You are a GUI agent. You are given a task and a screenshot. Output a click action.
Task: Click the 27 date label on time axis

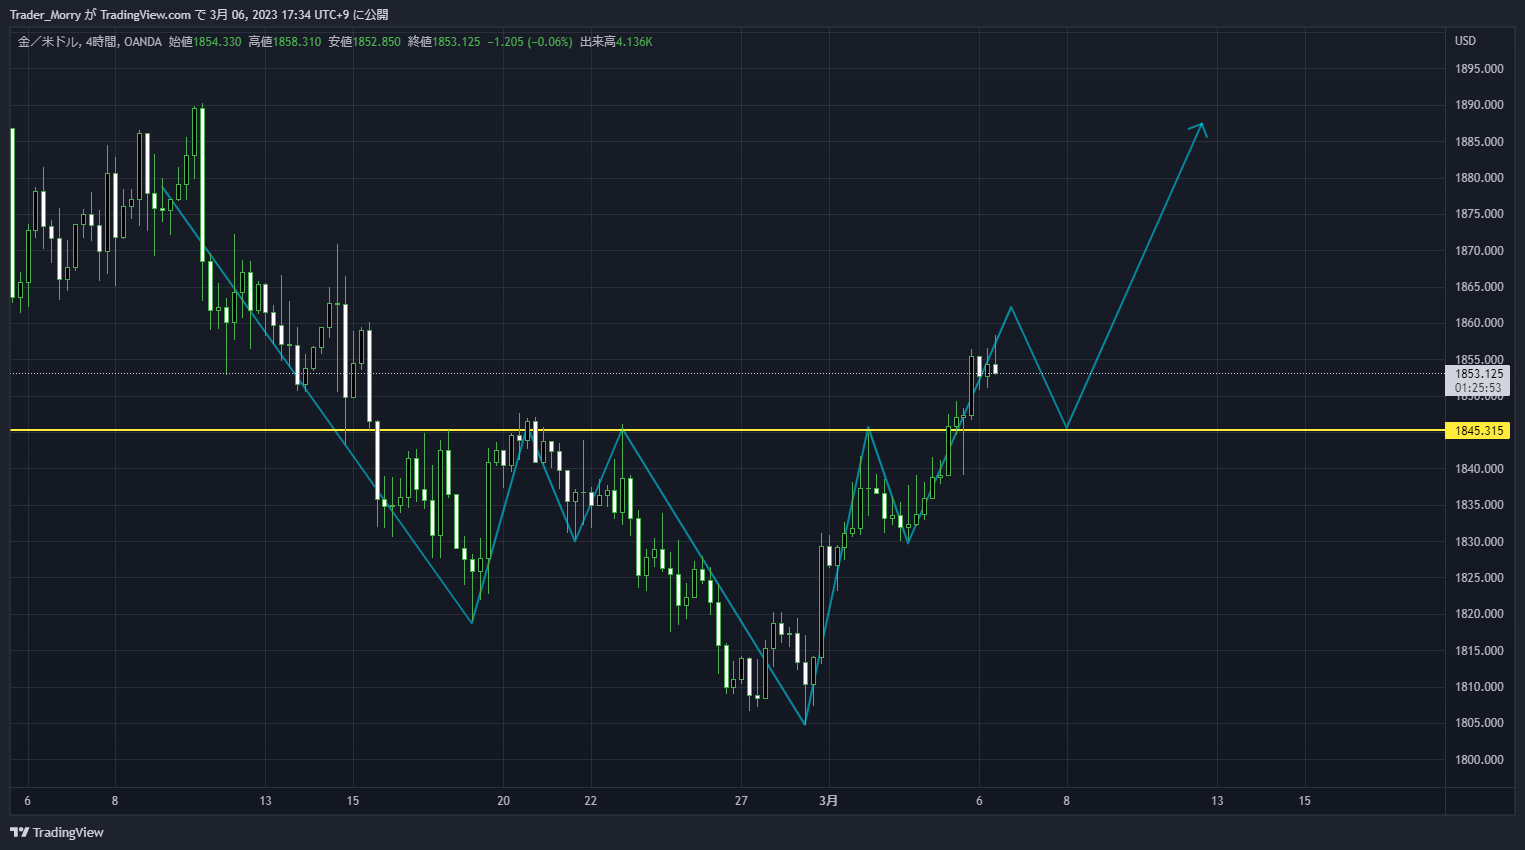[741, 801]
